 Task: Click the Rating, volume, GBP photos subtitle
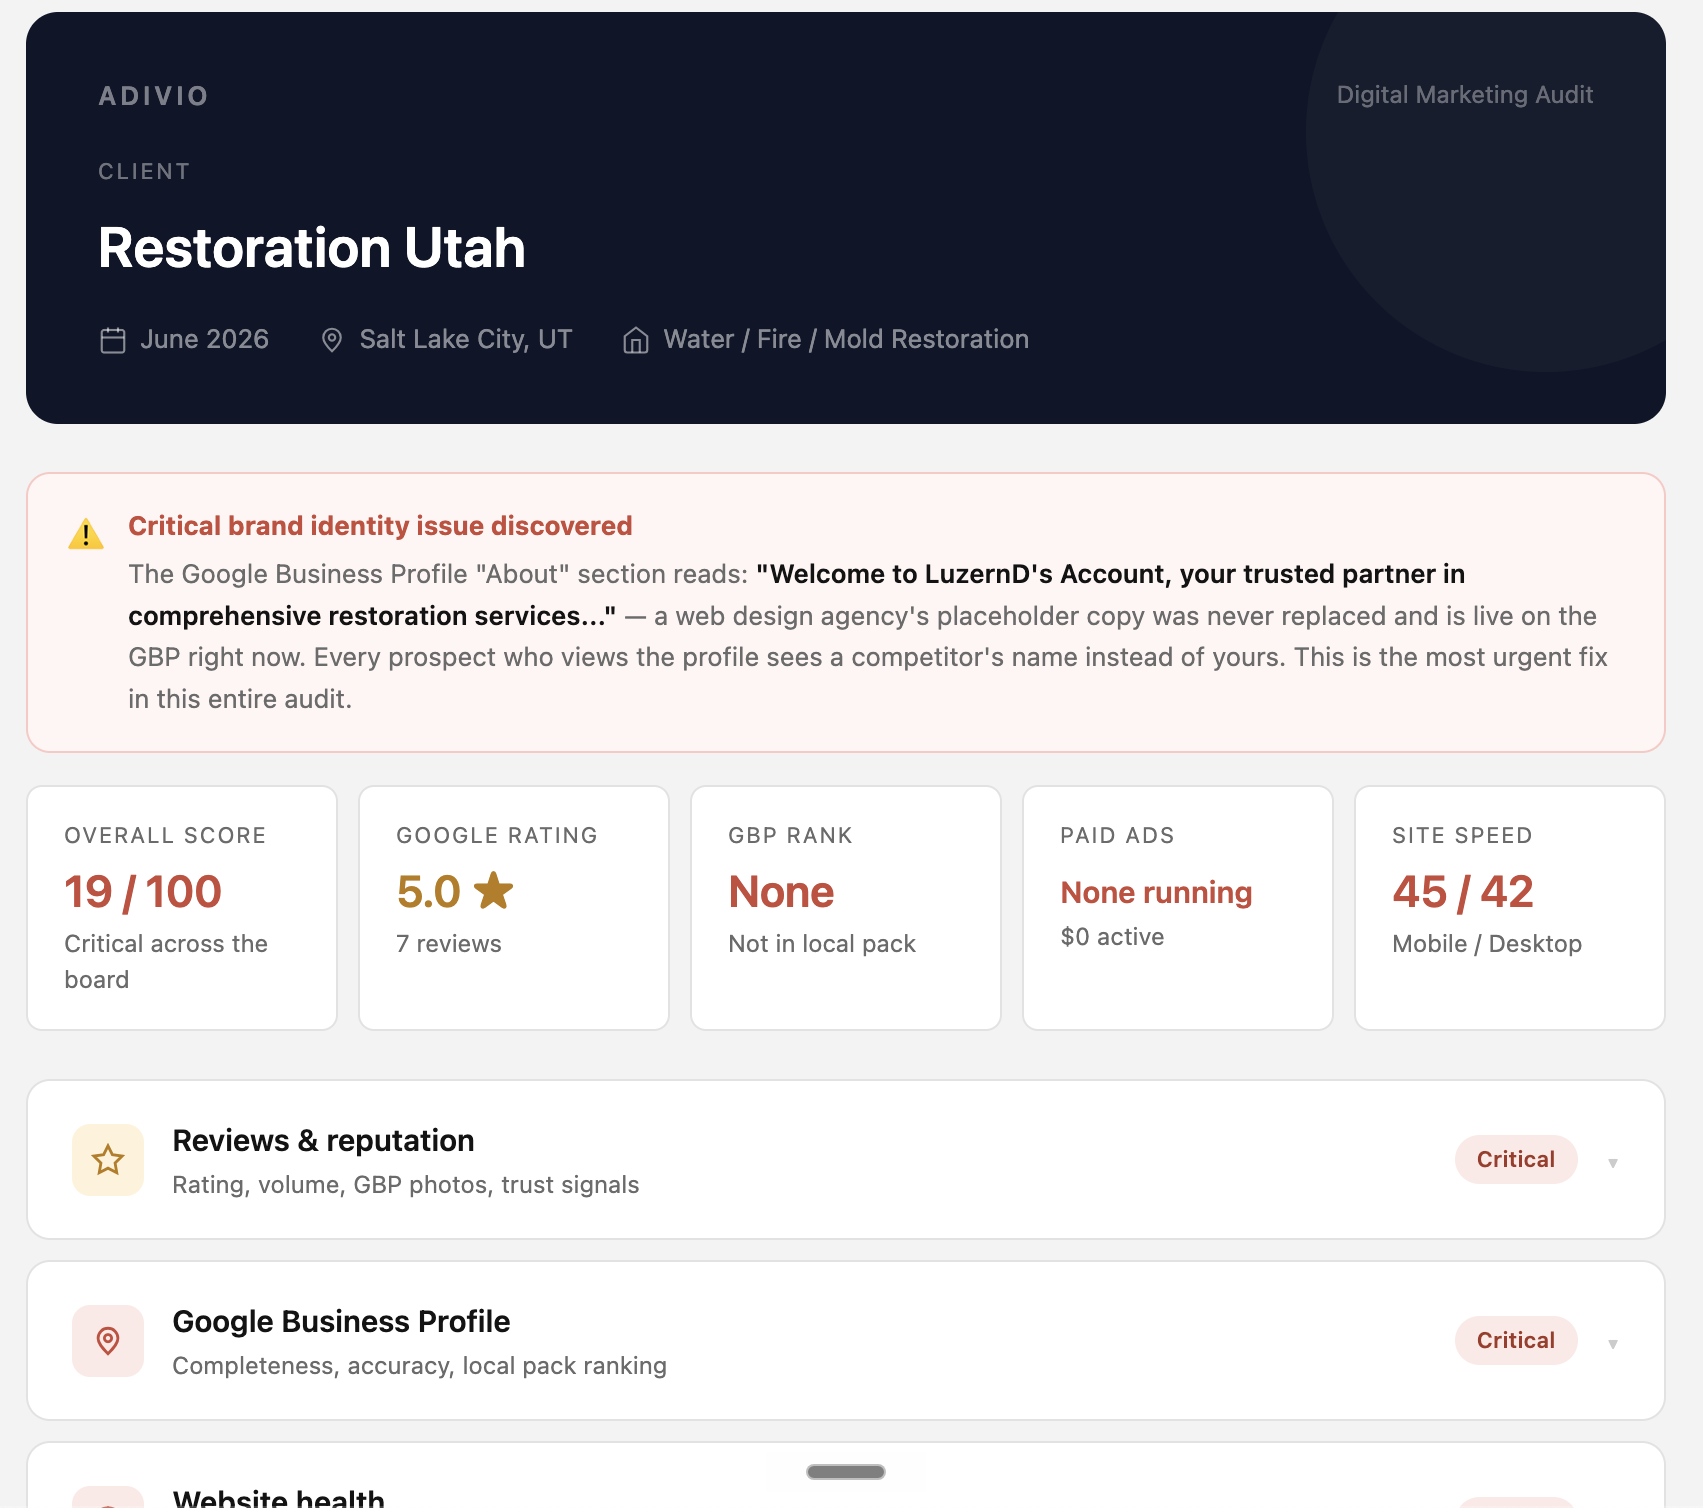click(x=406, y=1185)
